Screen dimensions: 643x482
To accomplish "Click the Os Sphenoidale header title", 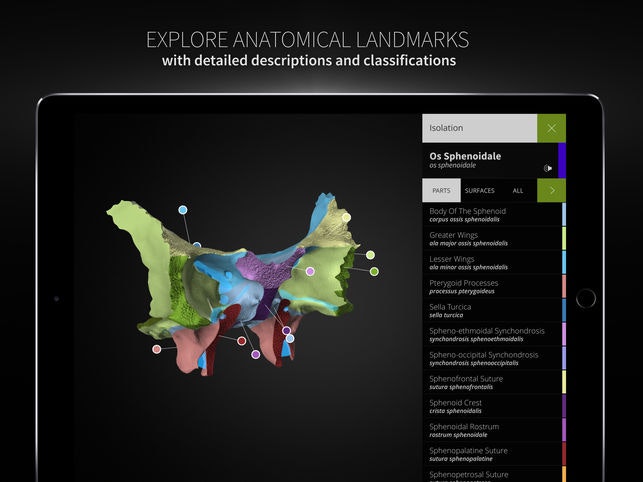I will click(x=465, y=156).
